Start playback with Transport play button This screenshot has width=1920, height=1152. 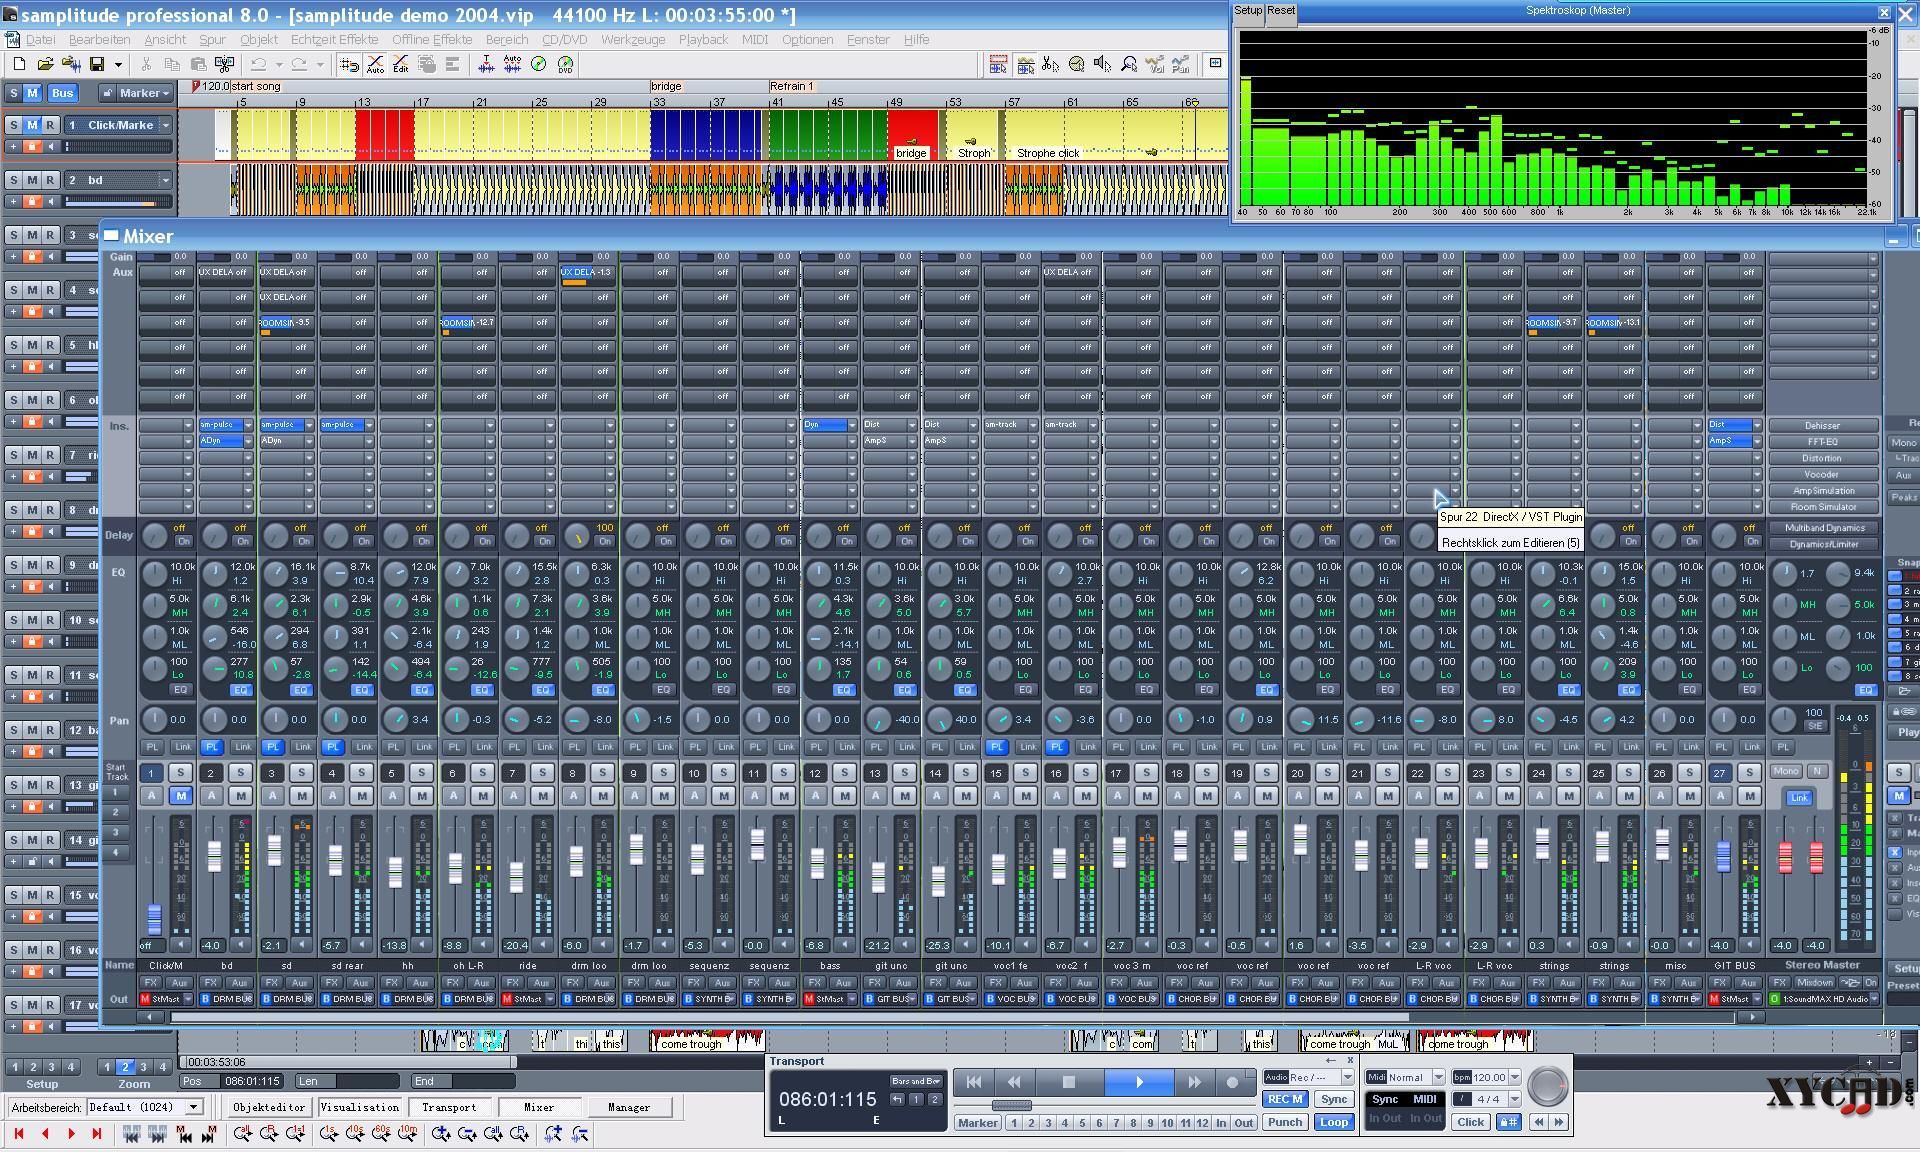click(x=1139, y=1082)
